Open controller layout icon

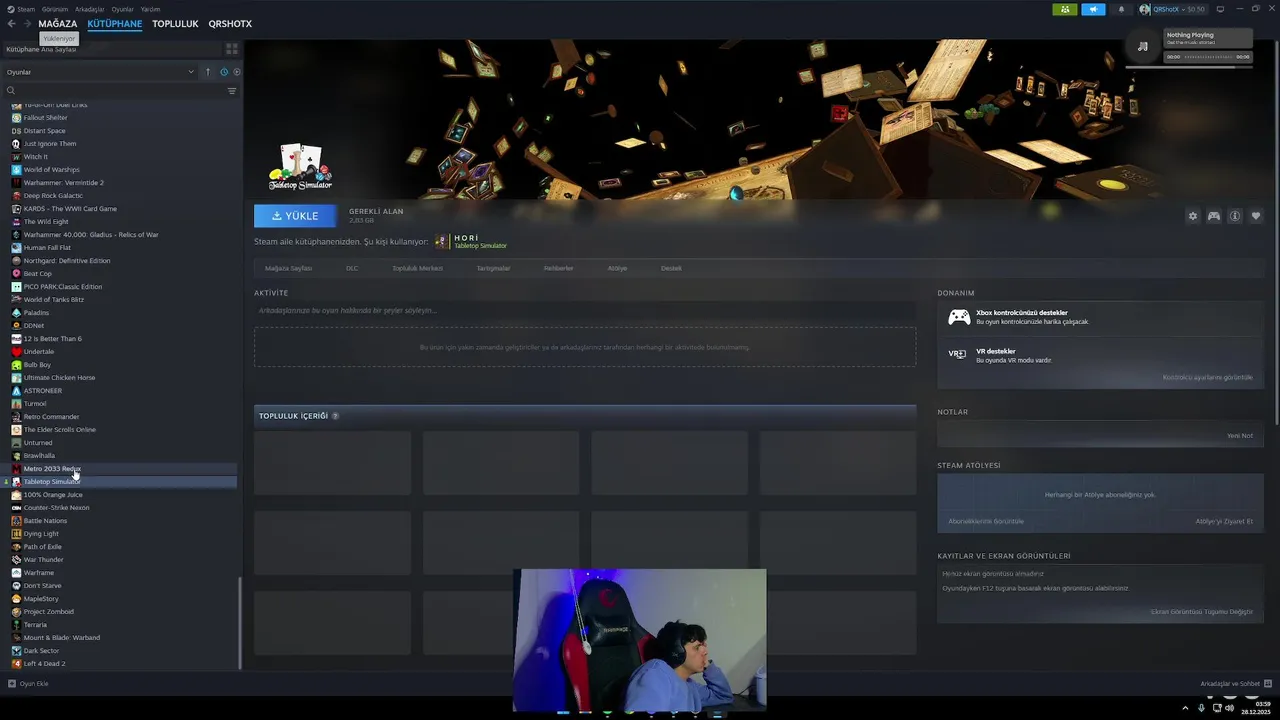[x=1214, y=216]
